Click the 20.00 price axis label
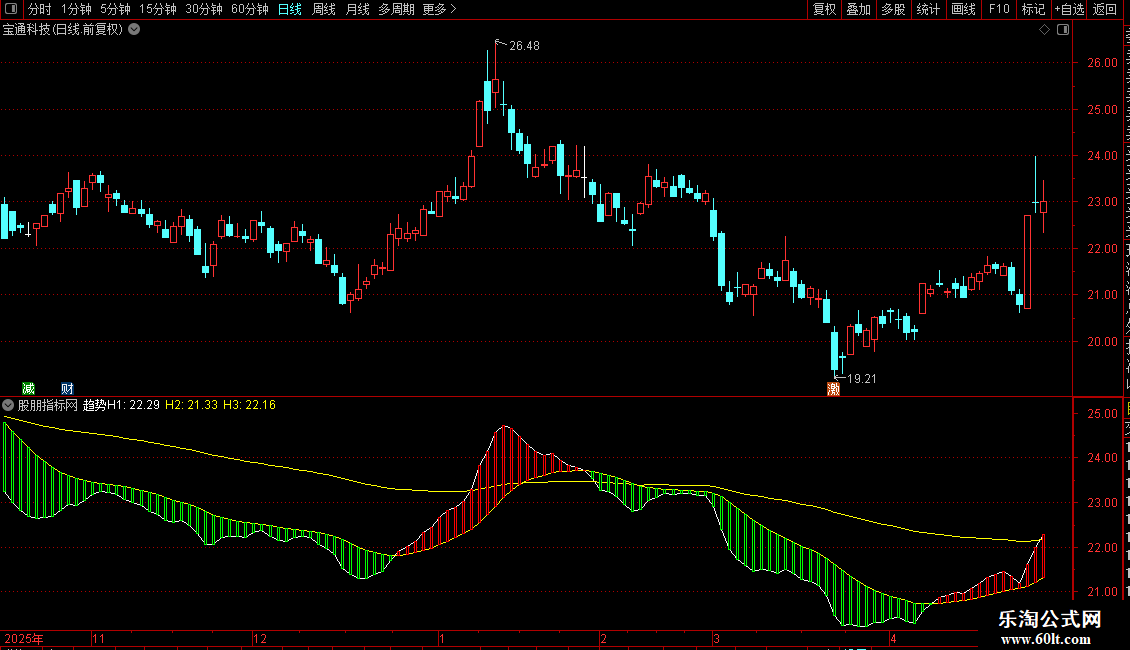 click(x=1102, y=342)
